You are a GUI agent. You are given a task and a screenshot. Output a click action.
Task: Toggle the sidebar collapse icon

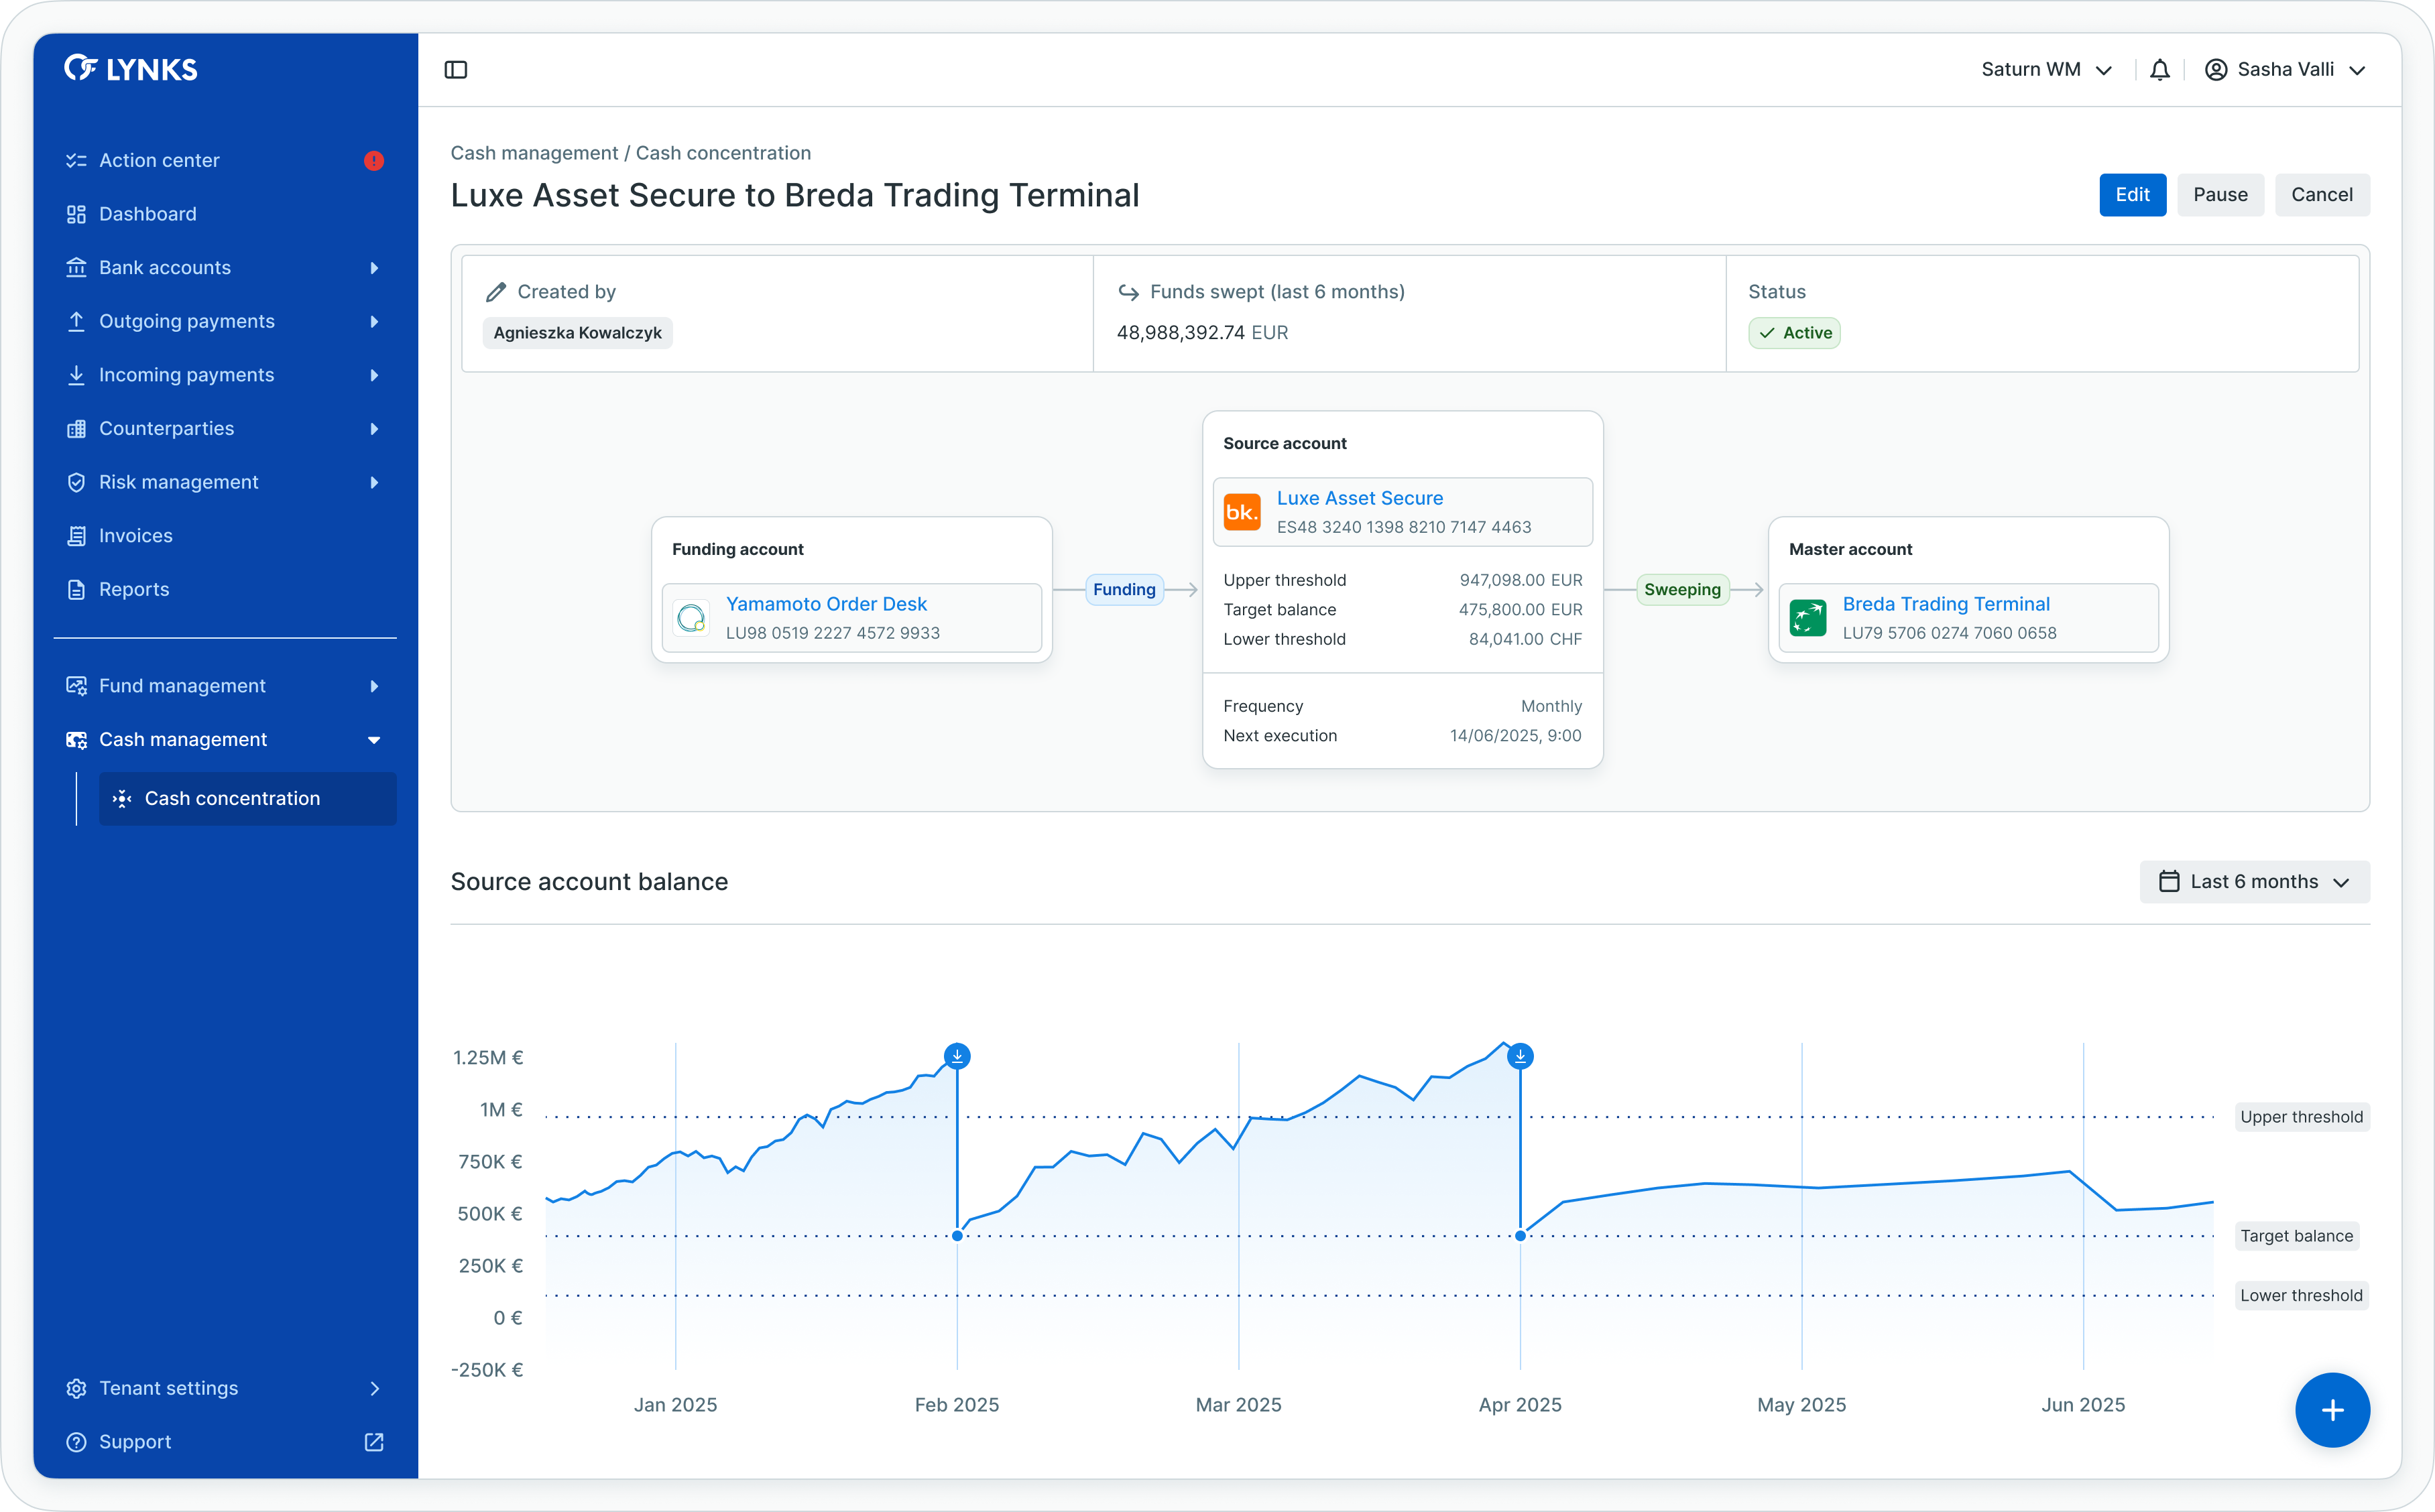pos(456,70)
